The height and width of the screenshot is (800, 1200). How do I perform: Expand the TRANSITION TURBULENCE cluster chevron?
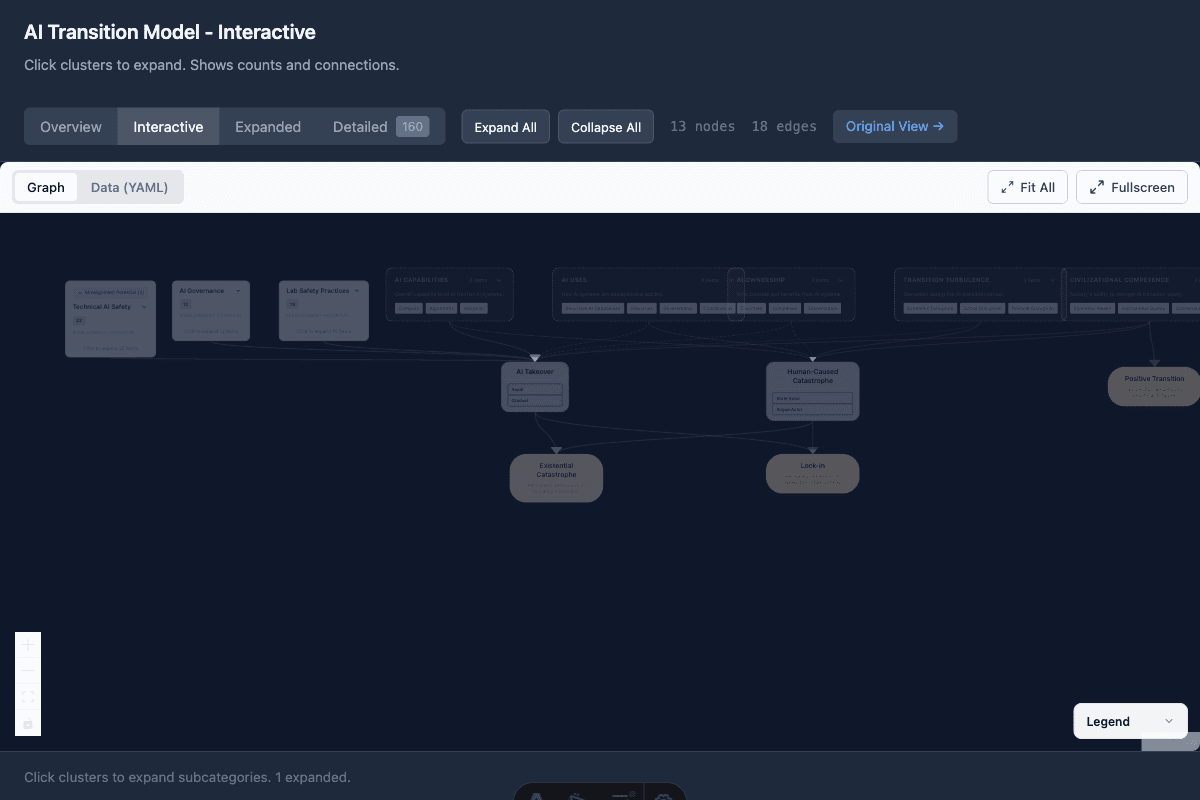1052,281
